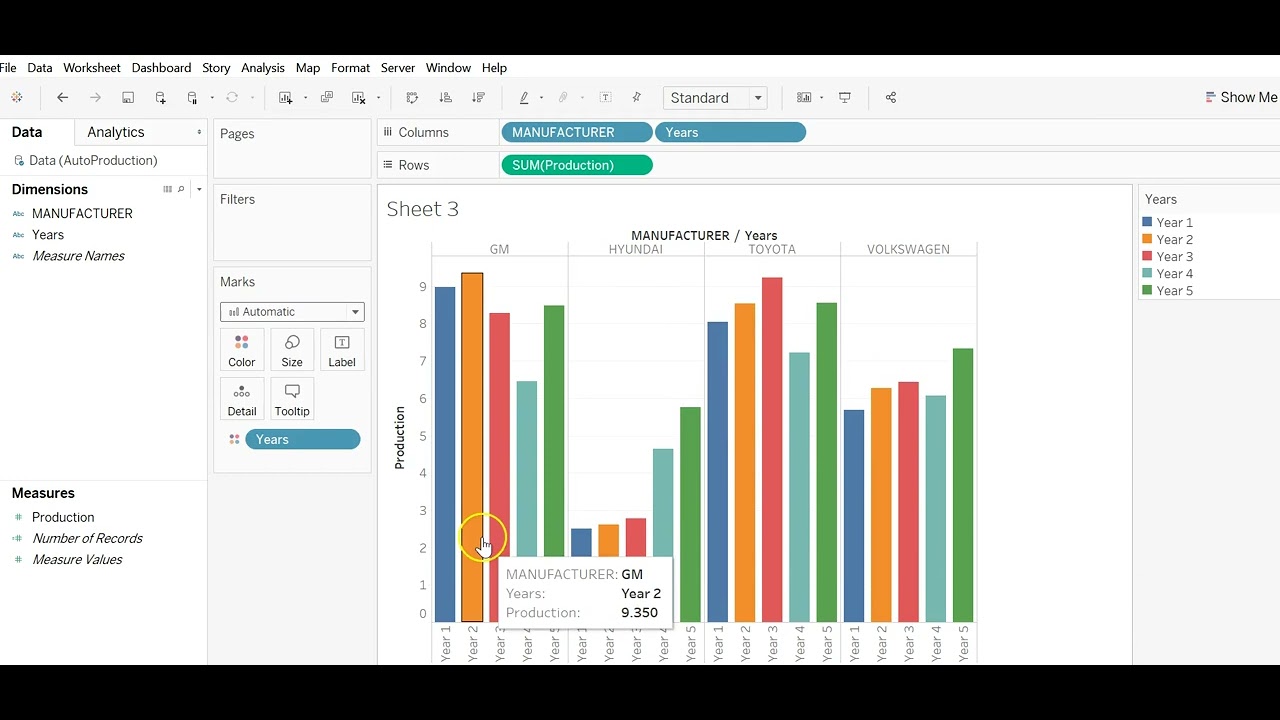This screenshot has width=1280, height=720.
Task: Open the Worksheet menu
Action: tap(92, 68)
